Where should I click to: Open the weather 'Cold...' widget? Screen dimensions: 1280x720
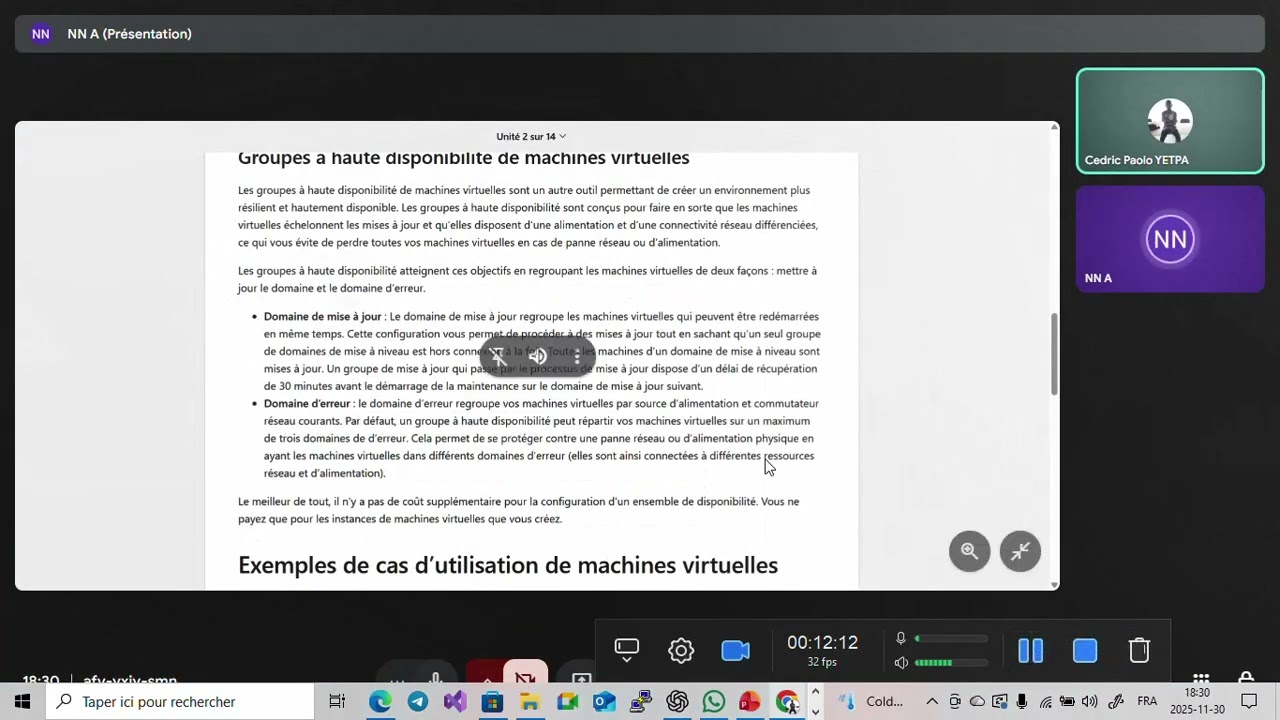pyautogui.click(x=872, y=702)
